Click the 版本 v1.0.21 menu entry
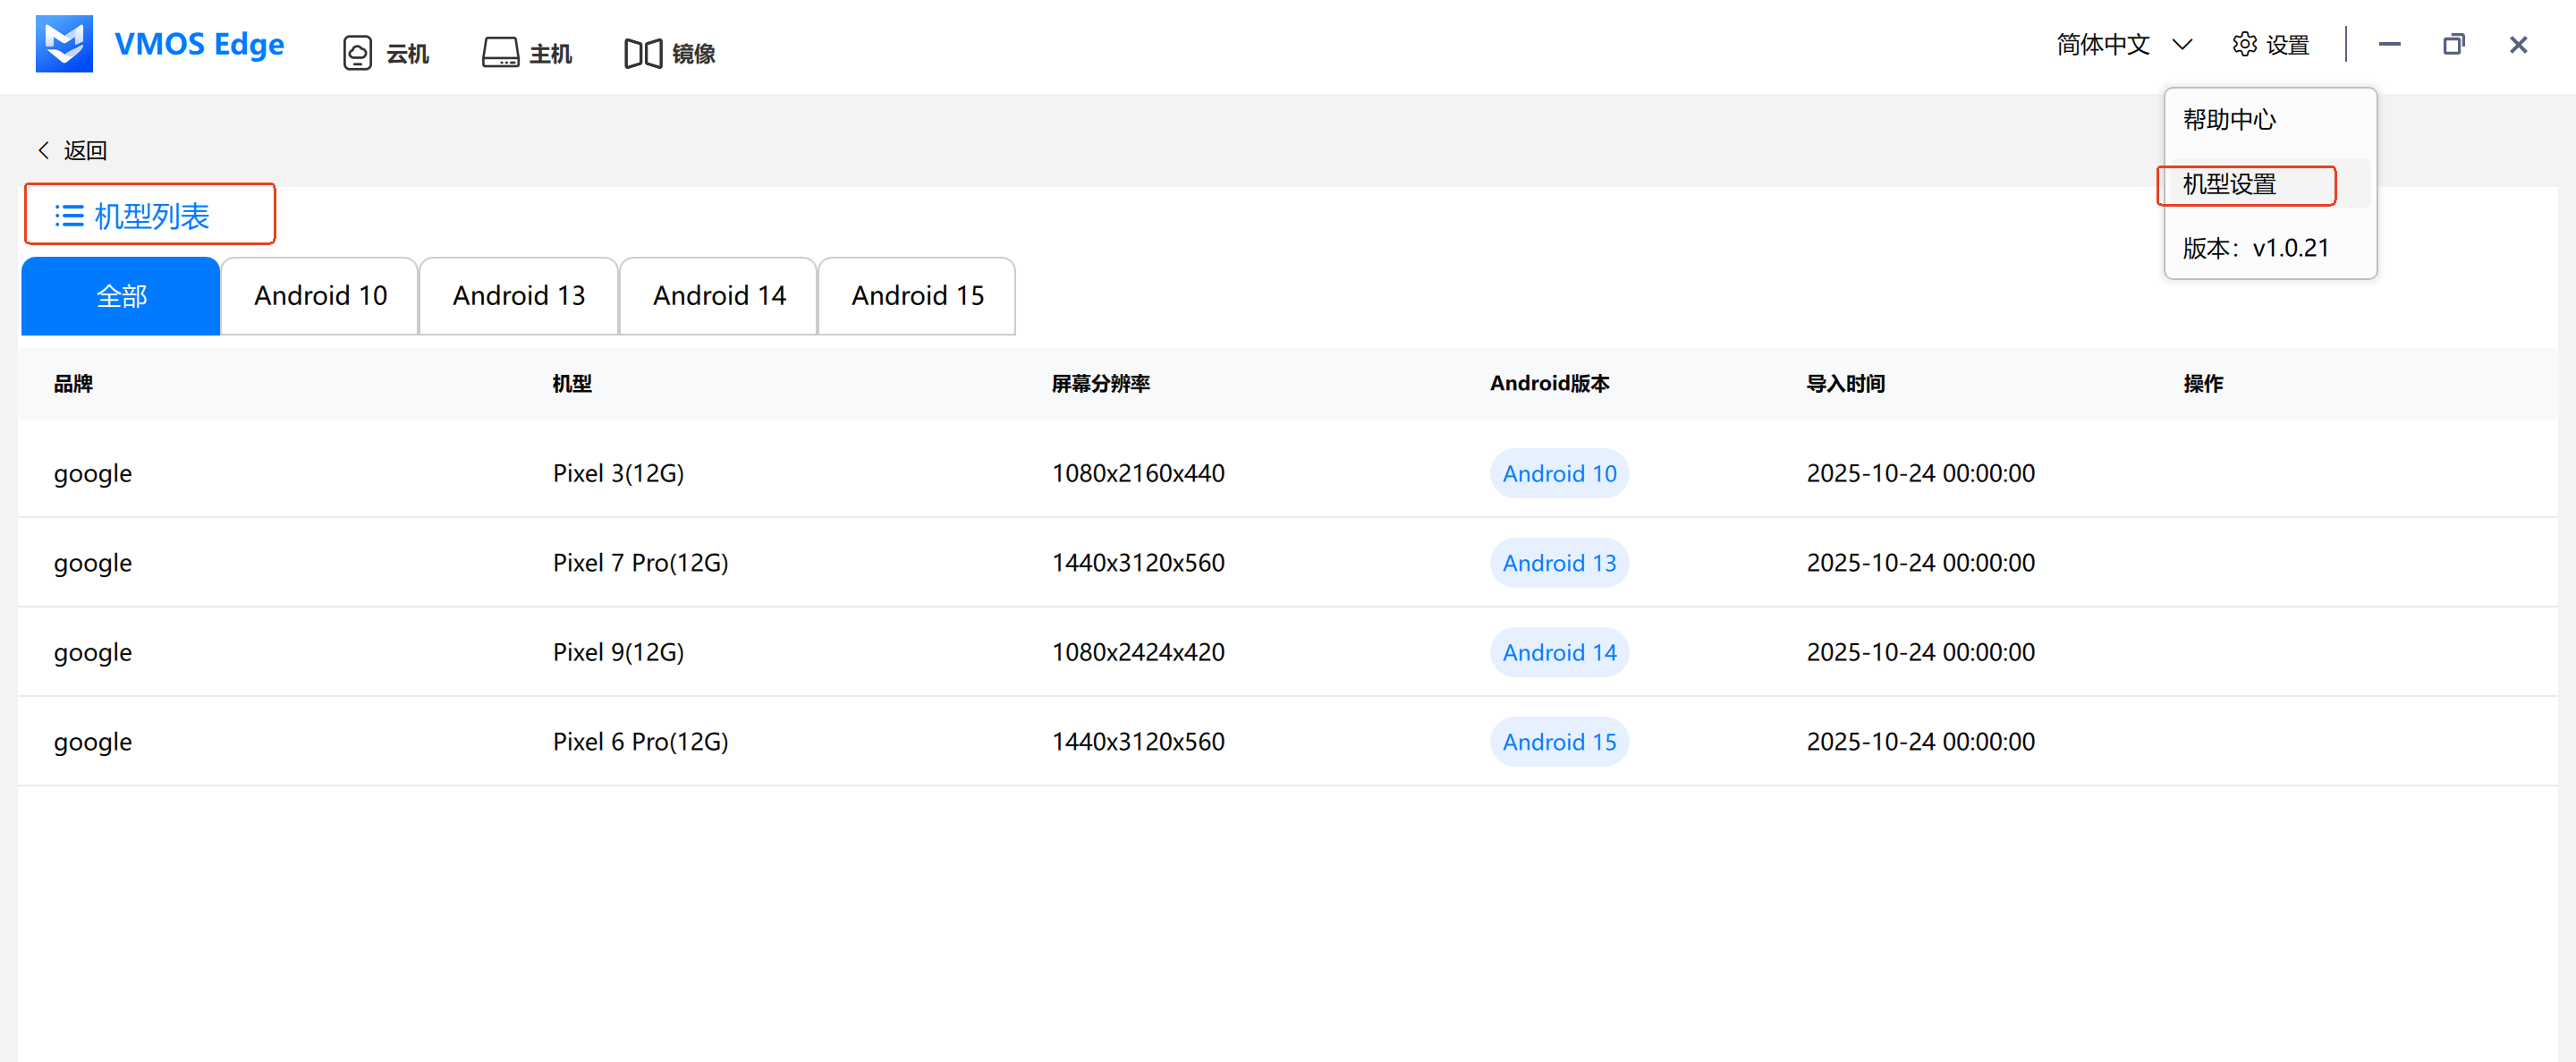 tap(2254, 248)
